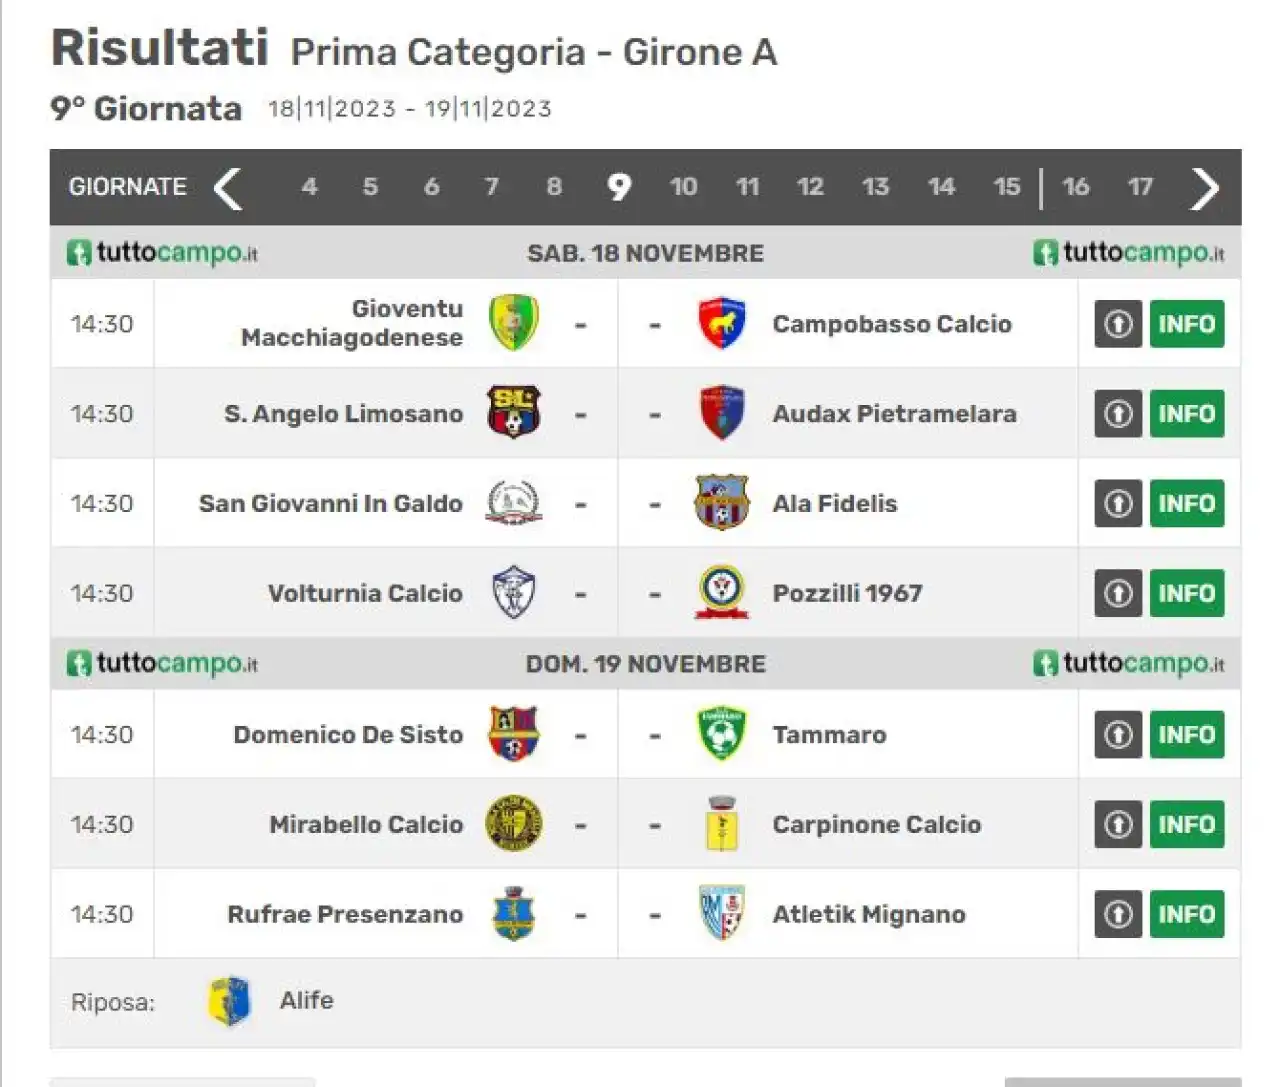The image size is (1280, 1087).
Task: Open INFO for Domenico De Sisto match
Action: (1187, 735)
